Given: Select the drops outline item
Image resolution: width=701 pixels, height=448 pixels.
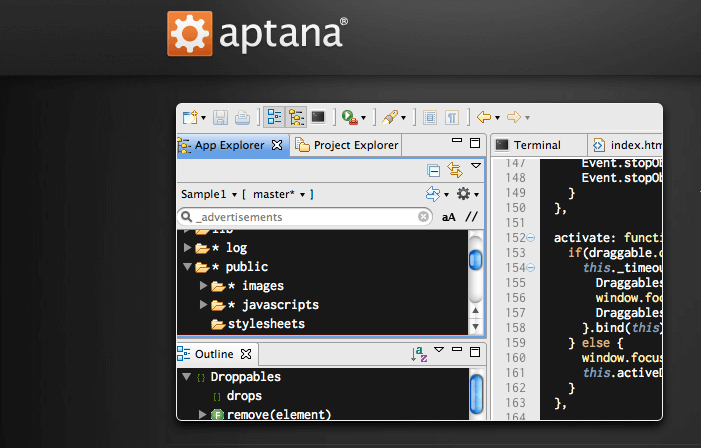Looking at the screenshot, I should pos(244,396).
